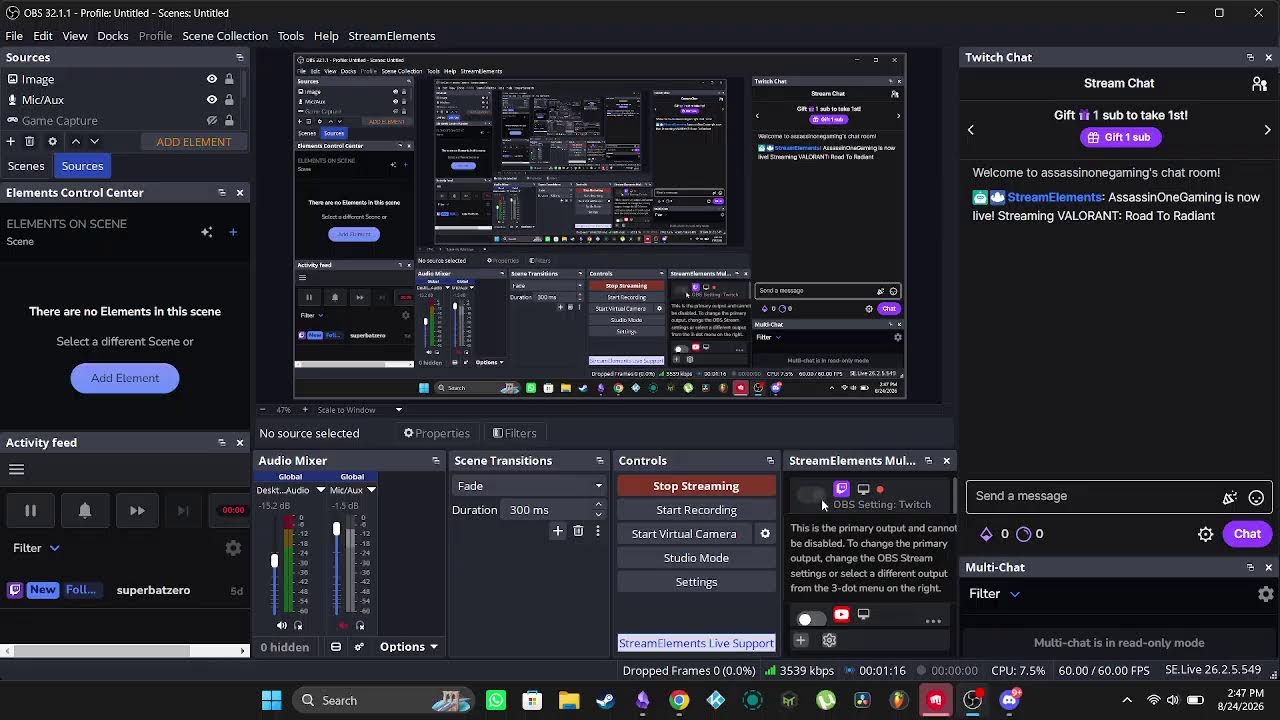Open the StreamElements menu
1280x720 pixels.
[392, 36]
